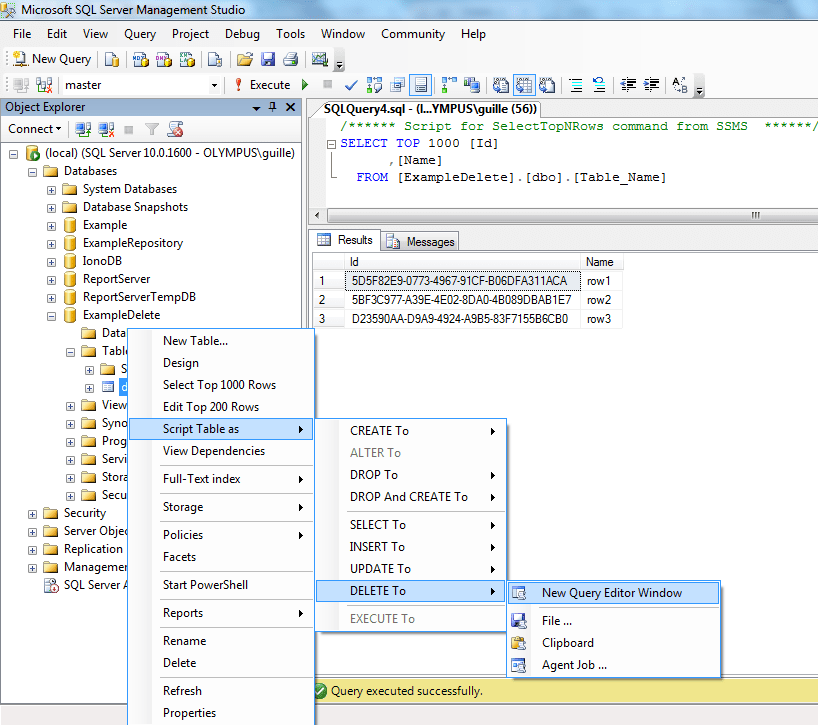Collapse the ExampleDelete database node
The width and height of the screenshot is (818, 725).
51,315
